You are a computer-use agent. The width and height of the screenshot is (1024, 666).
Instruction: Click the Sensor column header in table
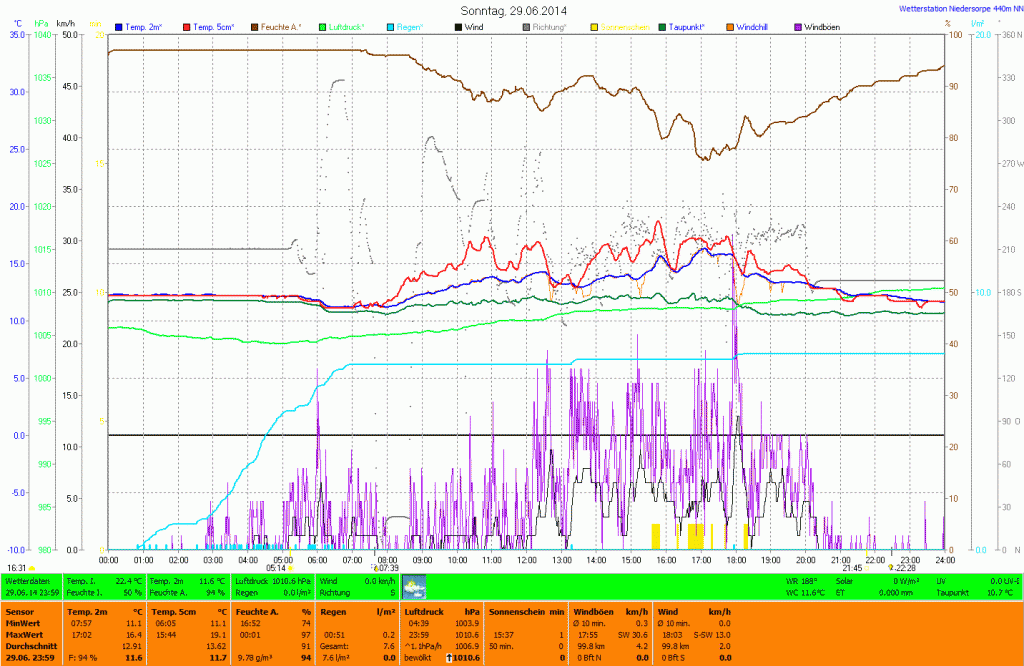(x=20, y=610)
